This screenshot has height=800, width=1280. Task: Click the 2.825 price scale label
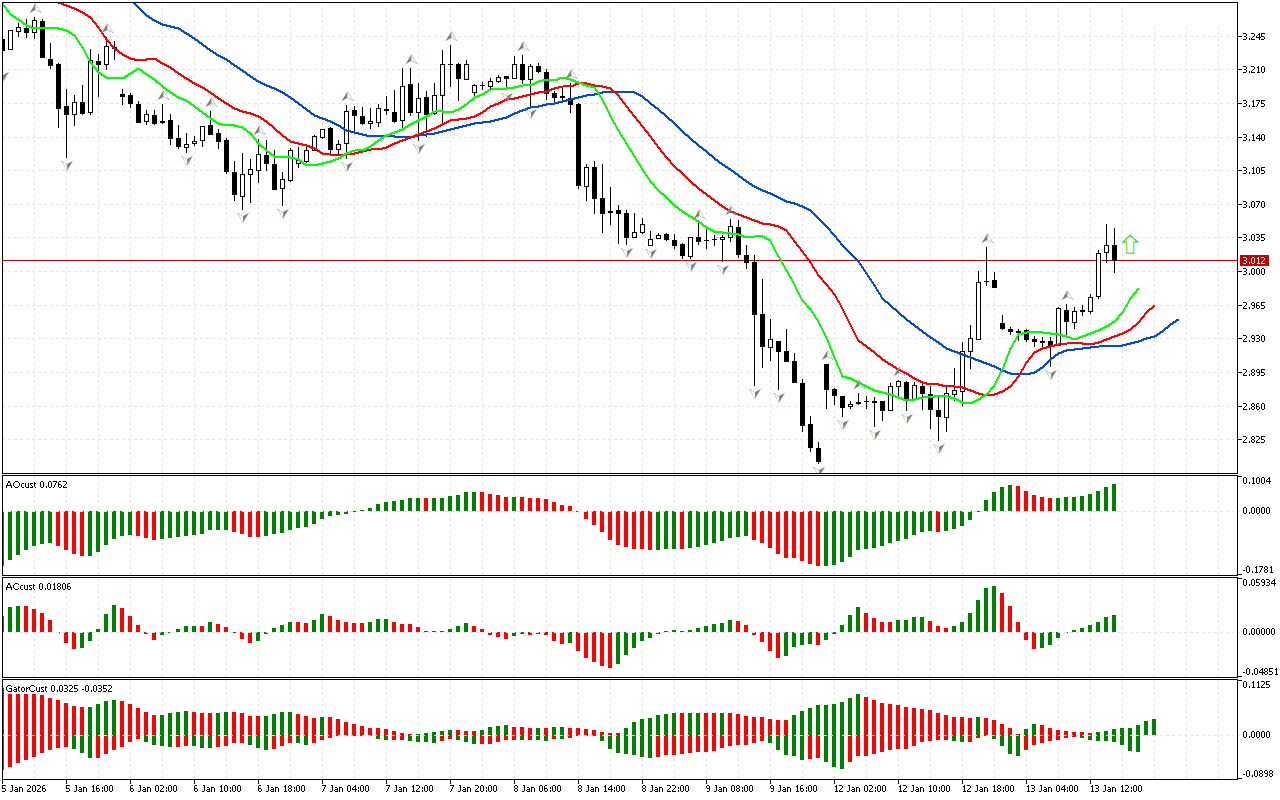click(1254, 440)
